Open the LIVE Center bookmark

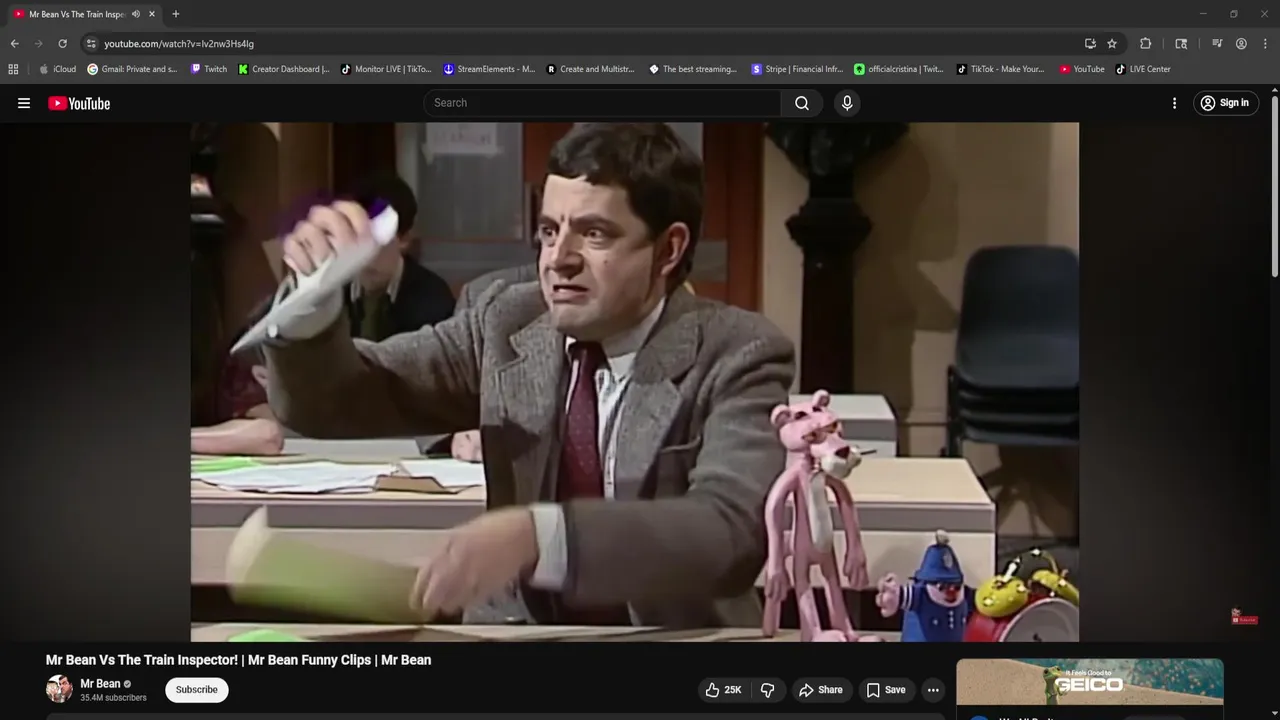[x=1143, y=69]
